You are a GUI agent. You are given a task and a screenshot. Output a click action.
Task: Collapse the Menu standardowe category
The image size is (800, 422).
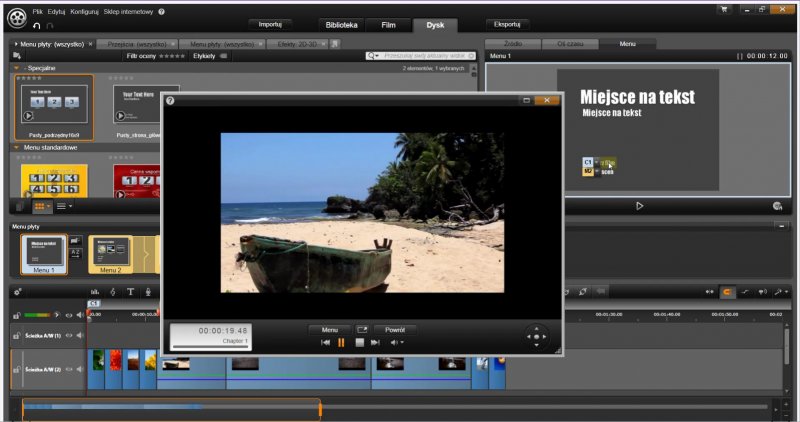(17, 147)
